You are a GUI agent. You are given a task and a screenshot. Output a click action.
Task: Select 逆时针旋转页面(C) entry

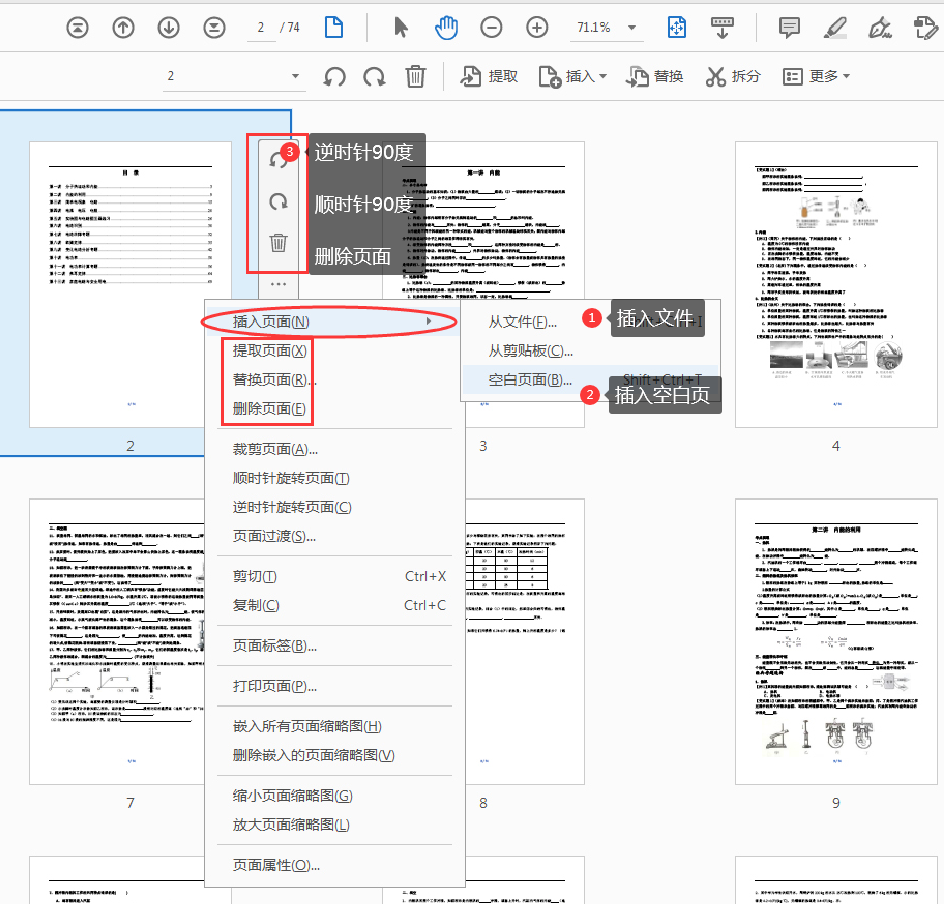(335, 507)
